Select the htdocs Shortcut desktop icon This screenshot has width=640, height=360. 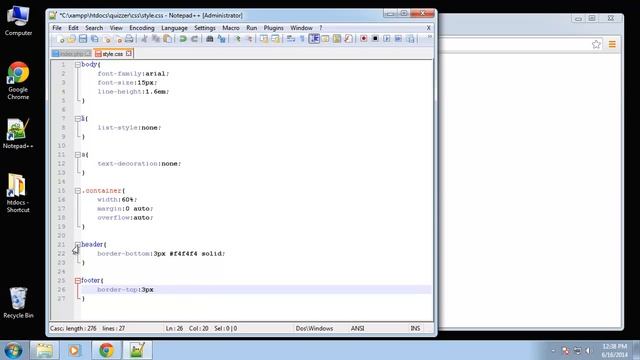click(x=18, y=193)
